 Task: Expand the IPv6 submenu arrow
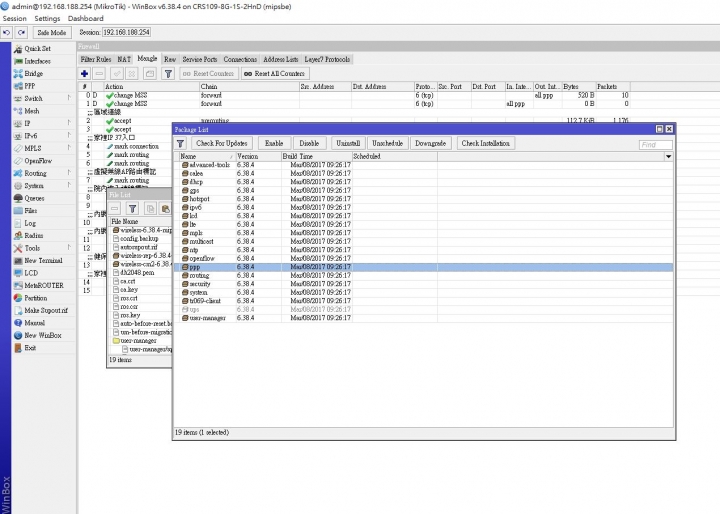[69, 136]
